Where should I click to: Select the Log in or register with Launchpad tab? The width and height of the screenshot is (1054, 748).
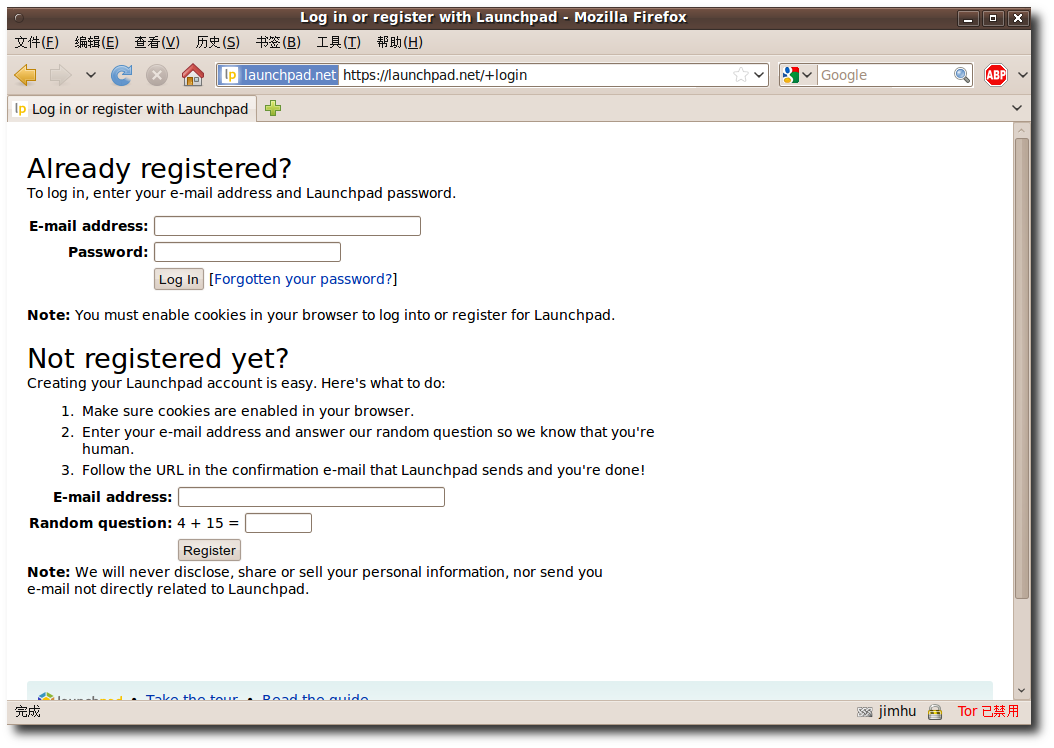132,109
